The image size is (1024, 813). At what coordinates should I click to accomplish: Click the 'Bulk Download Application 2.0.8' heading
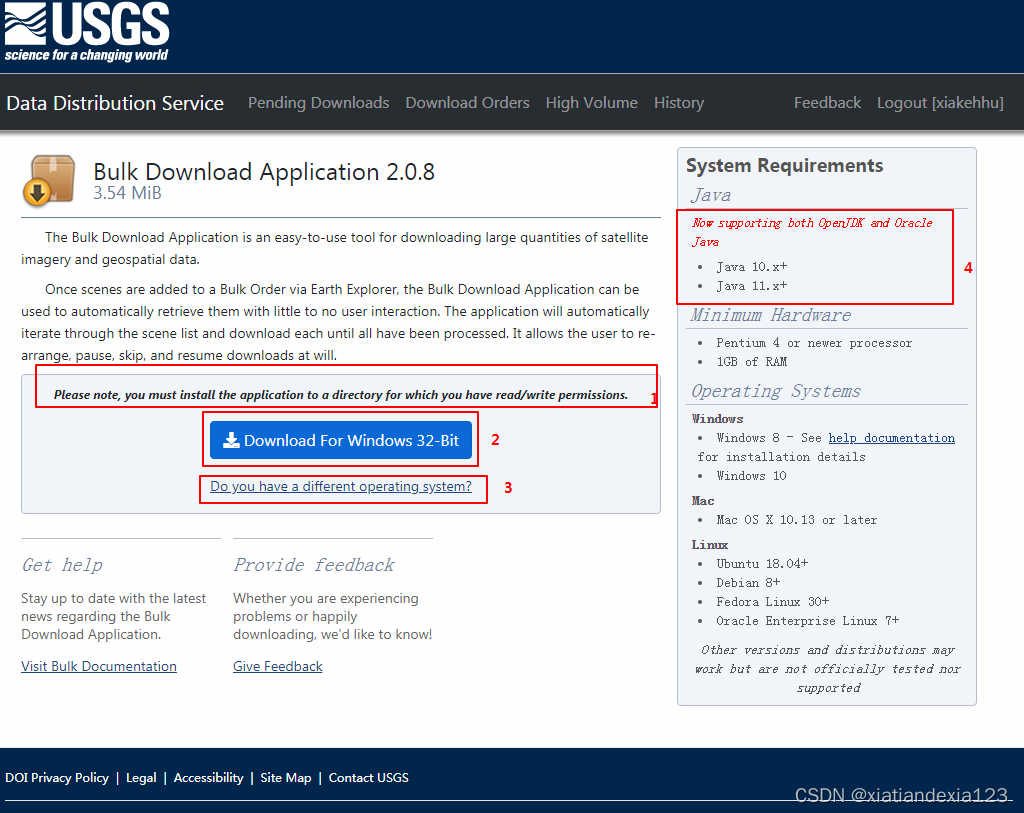pyautogui.click(x=264, y=172)
